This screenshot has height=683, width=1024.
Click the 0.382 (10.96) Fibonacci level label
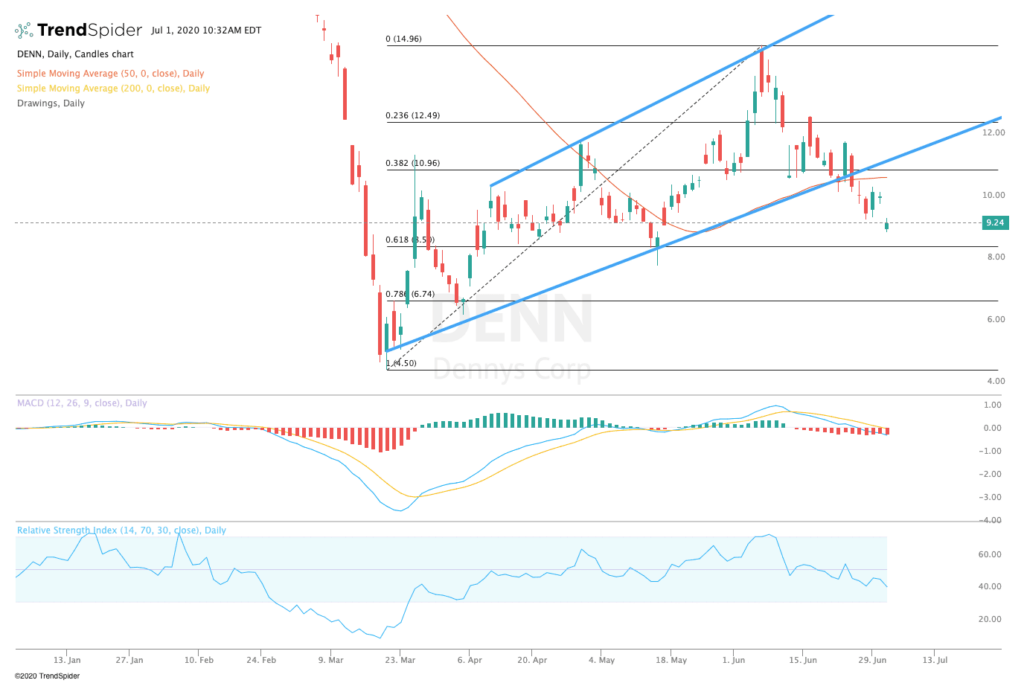pyautogui.click(x=413, y=163)
